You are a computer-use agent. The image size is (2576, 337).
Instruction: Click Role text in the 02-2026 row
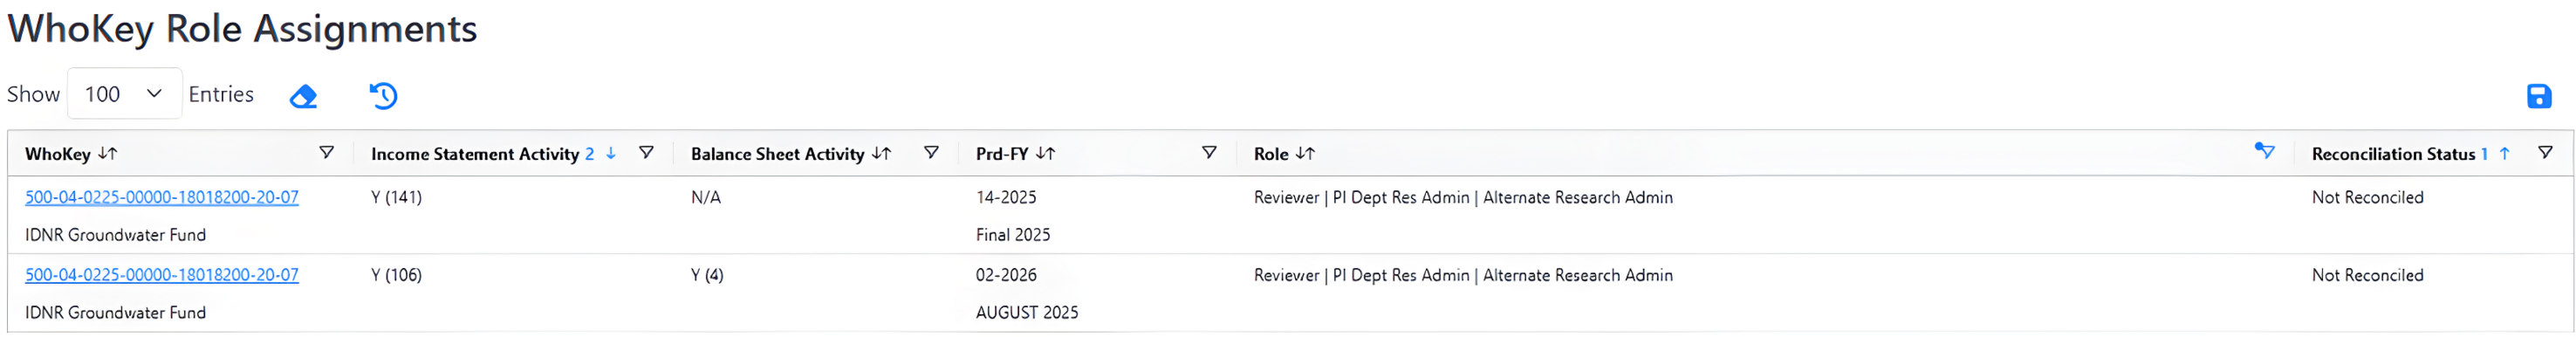[x=1463, y=275]
